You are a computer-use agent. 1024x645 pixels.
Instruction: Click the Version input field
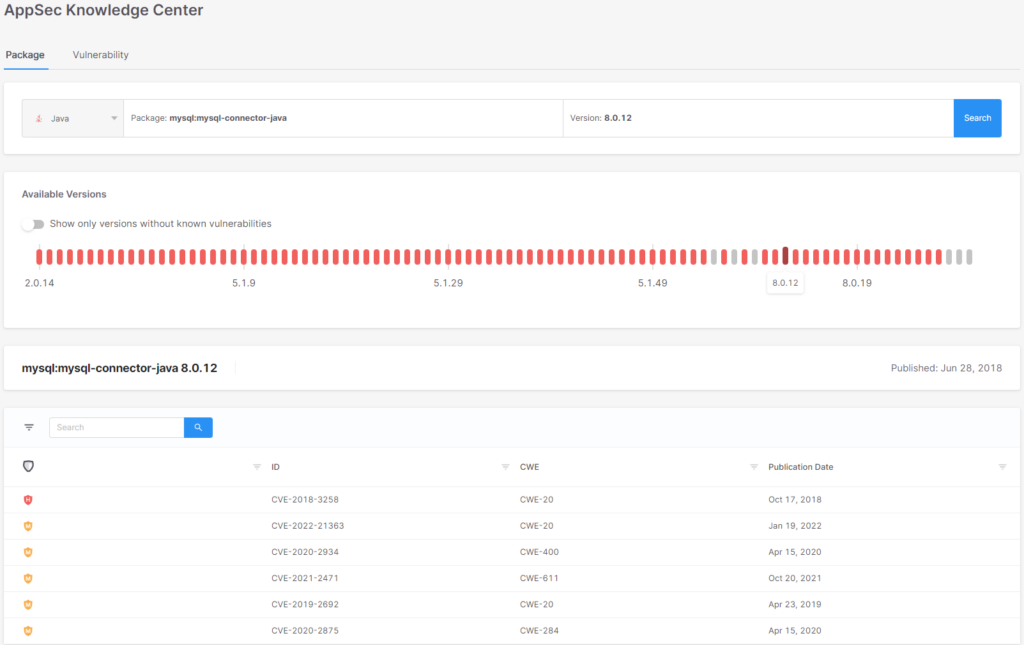758,118
